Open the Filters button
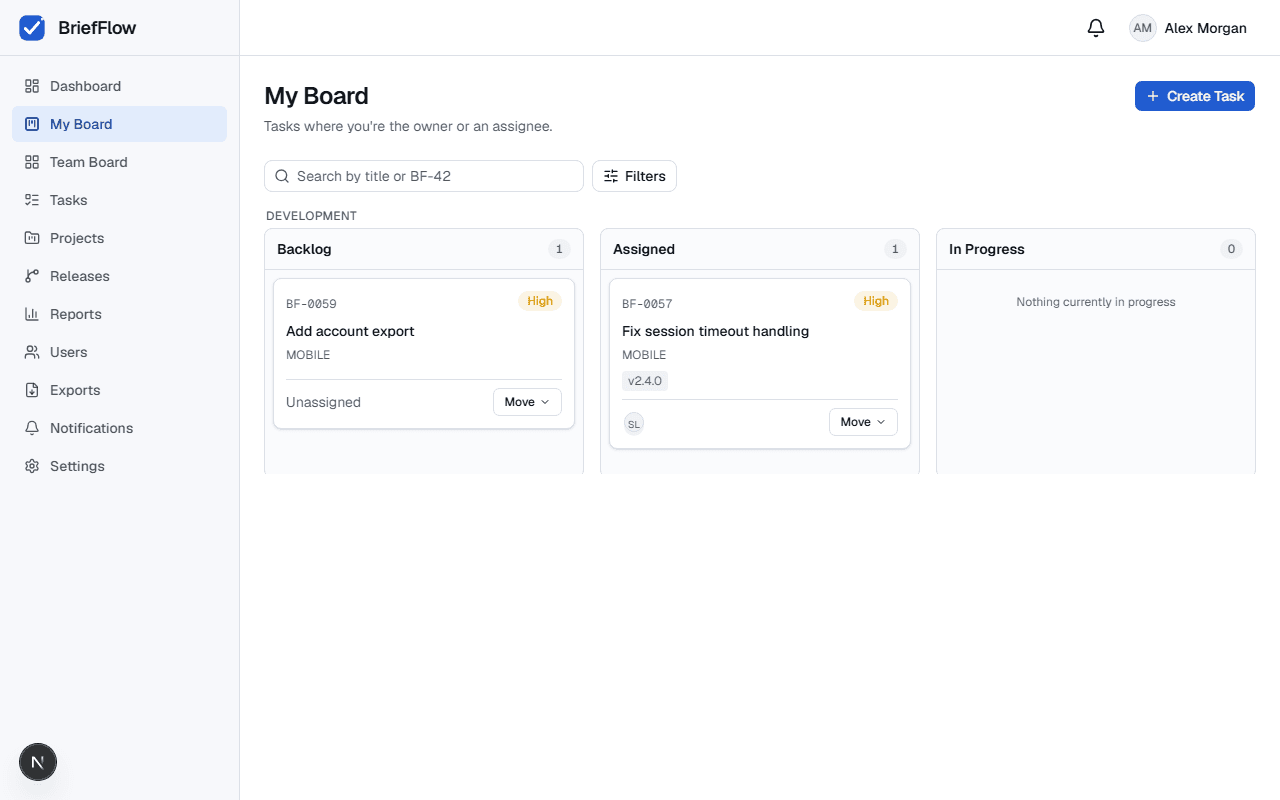Viewport: 1280px width, 800px height. tap(635, 176)
